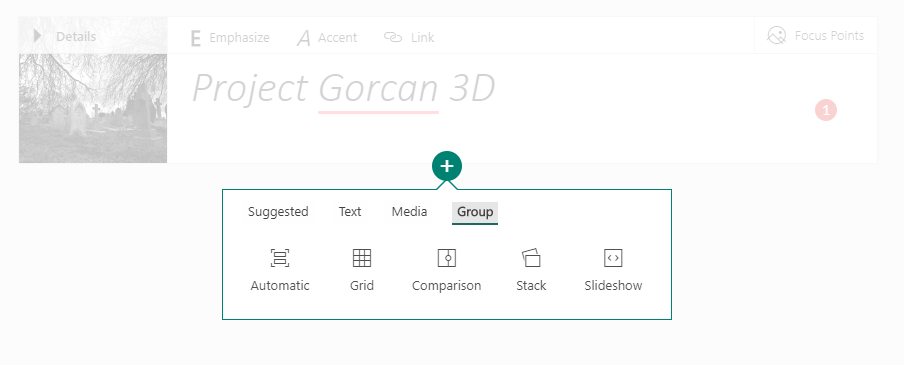904x365 pixels.
Task: Switch to the Suggested tab
Action: click(278, 212)
